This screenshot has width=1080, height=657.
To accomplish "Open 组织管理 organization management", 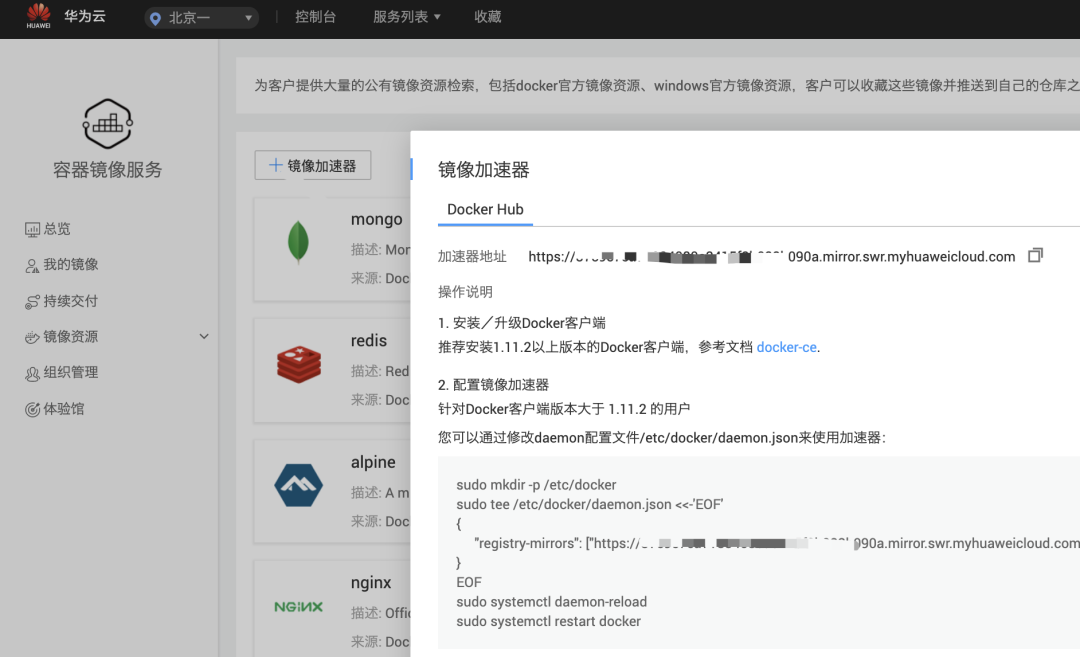I will [71, 373].
